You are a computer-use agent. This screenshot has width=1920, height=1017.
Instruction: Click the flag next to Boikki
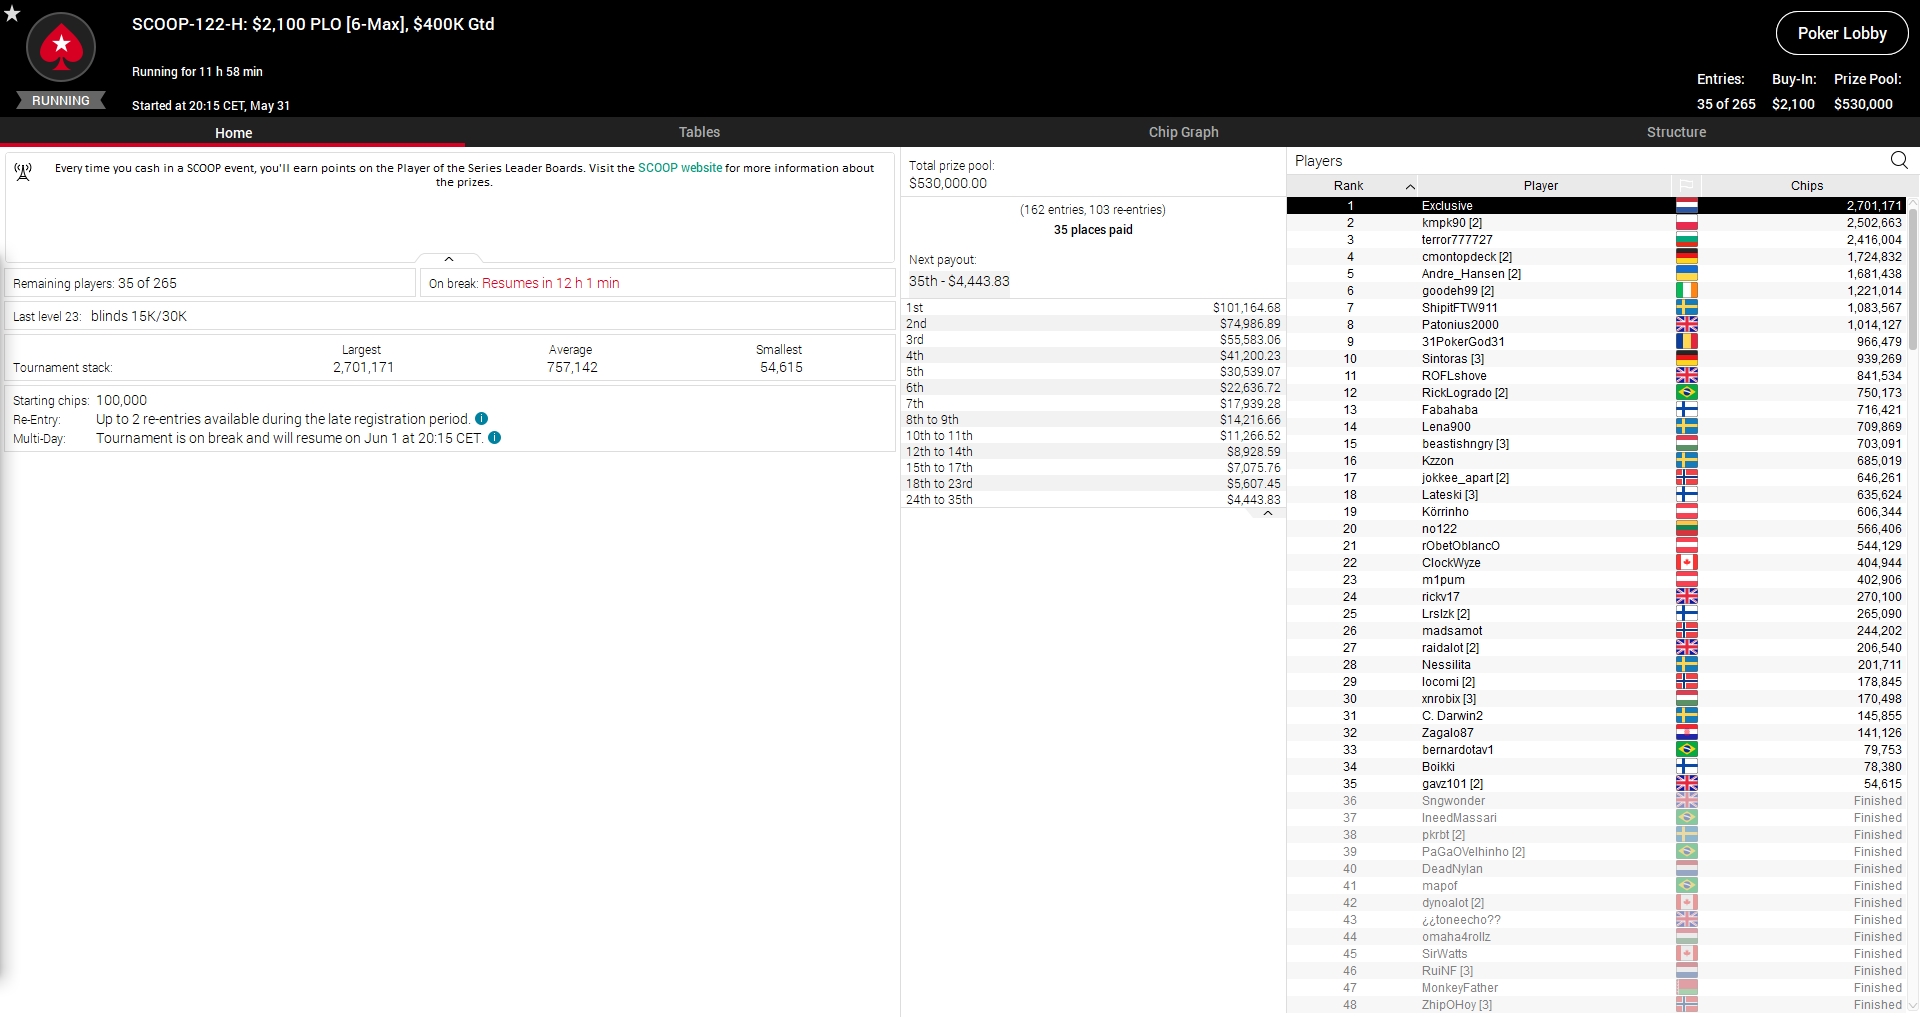pyautogui.click(x=1686, y=767)
